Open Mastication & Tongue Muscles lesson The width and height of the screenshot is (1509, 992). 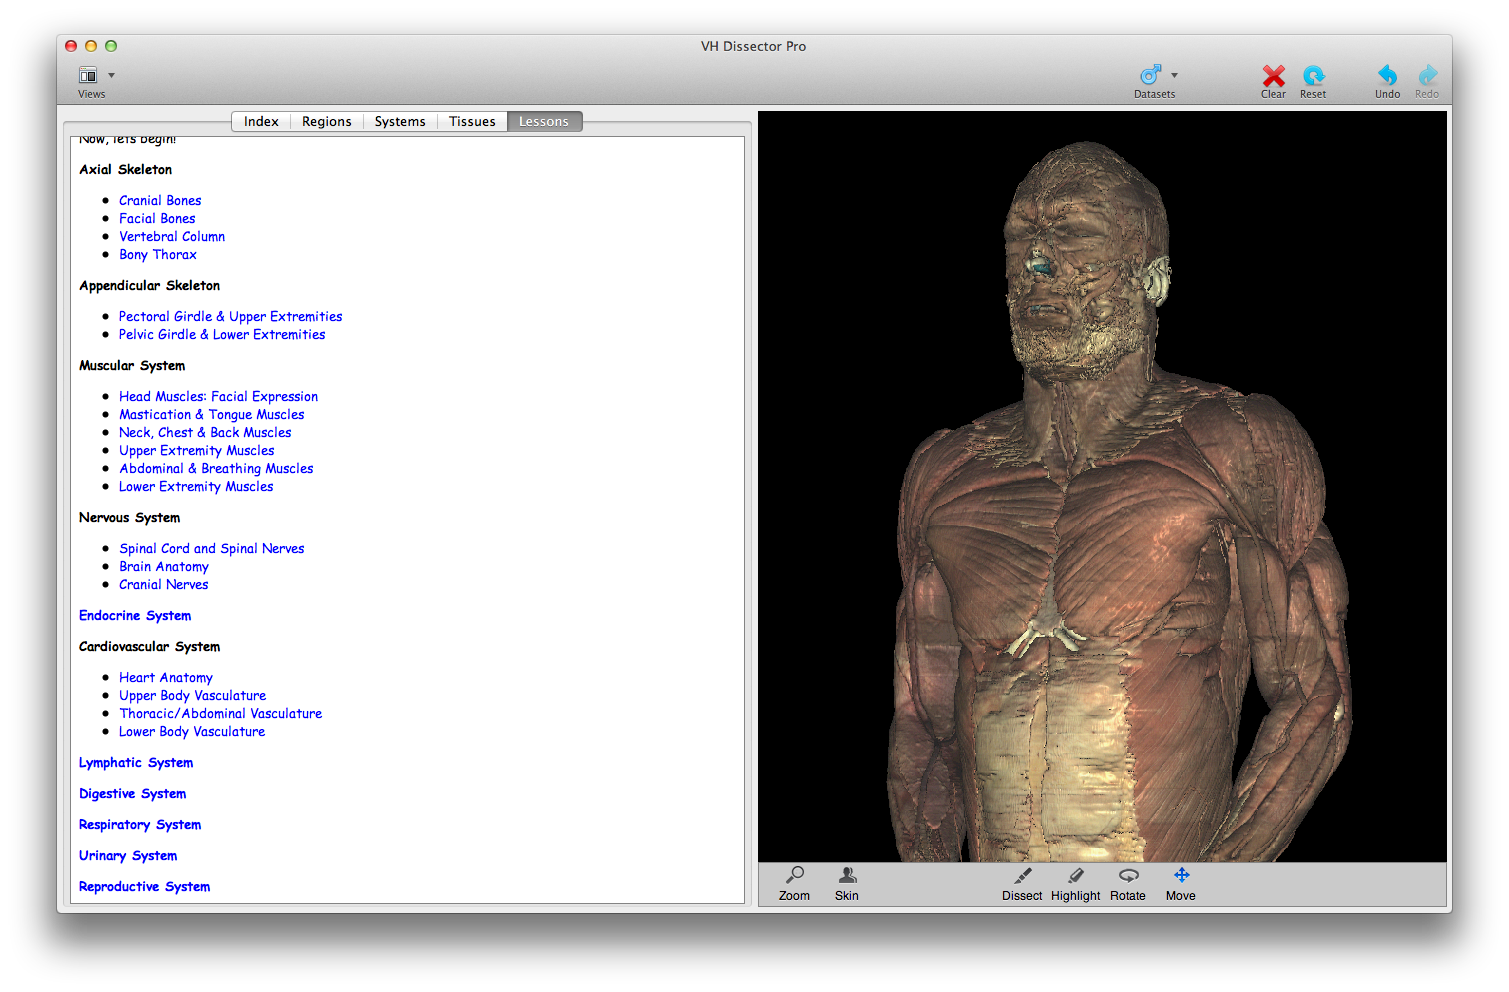pos(212,414)
